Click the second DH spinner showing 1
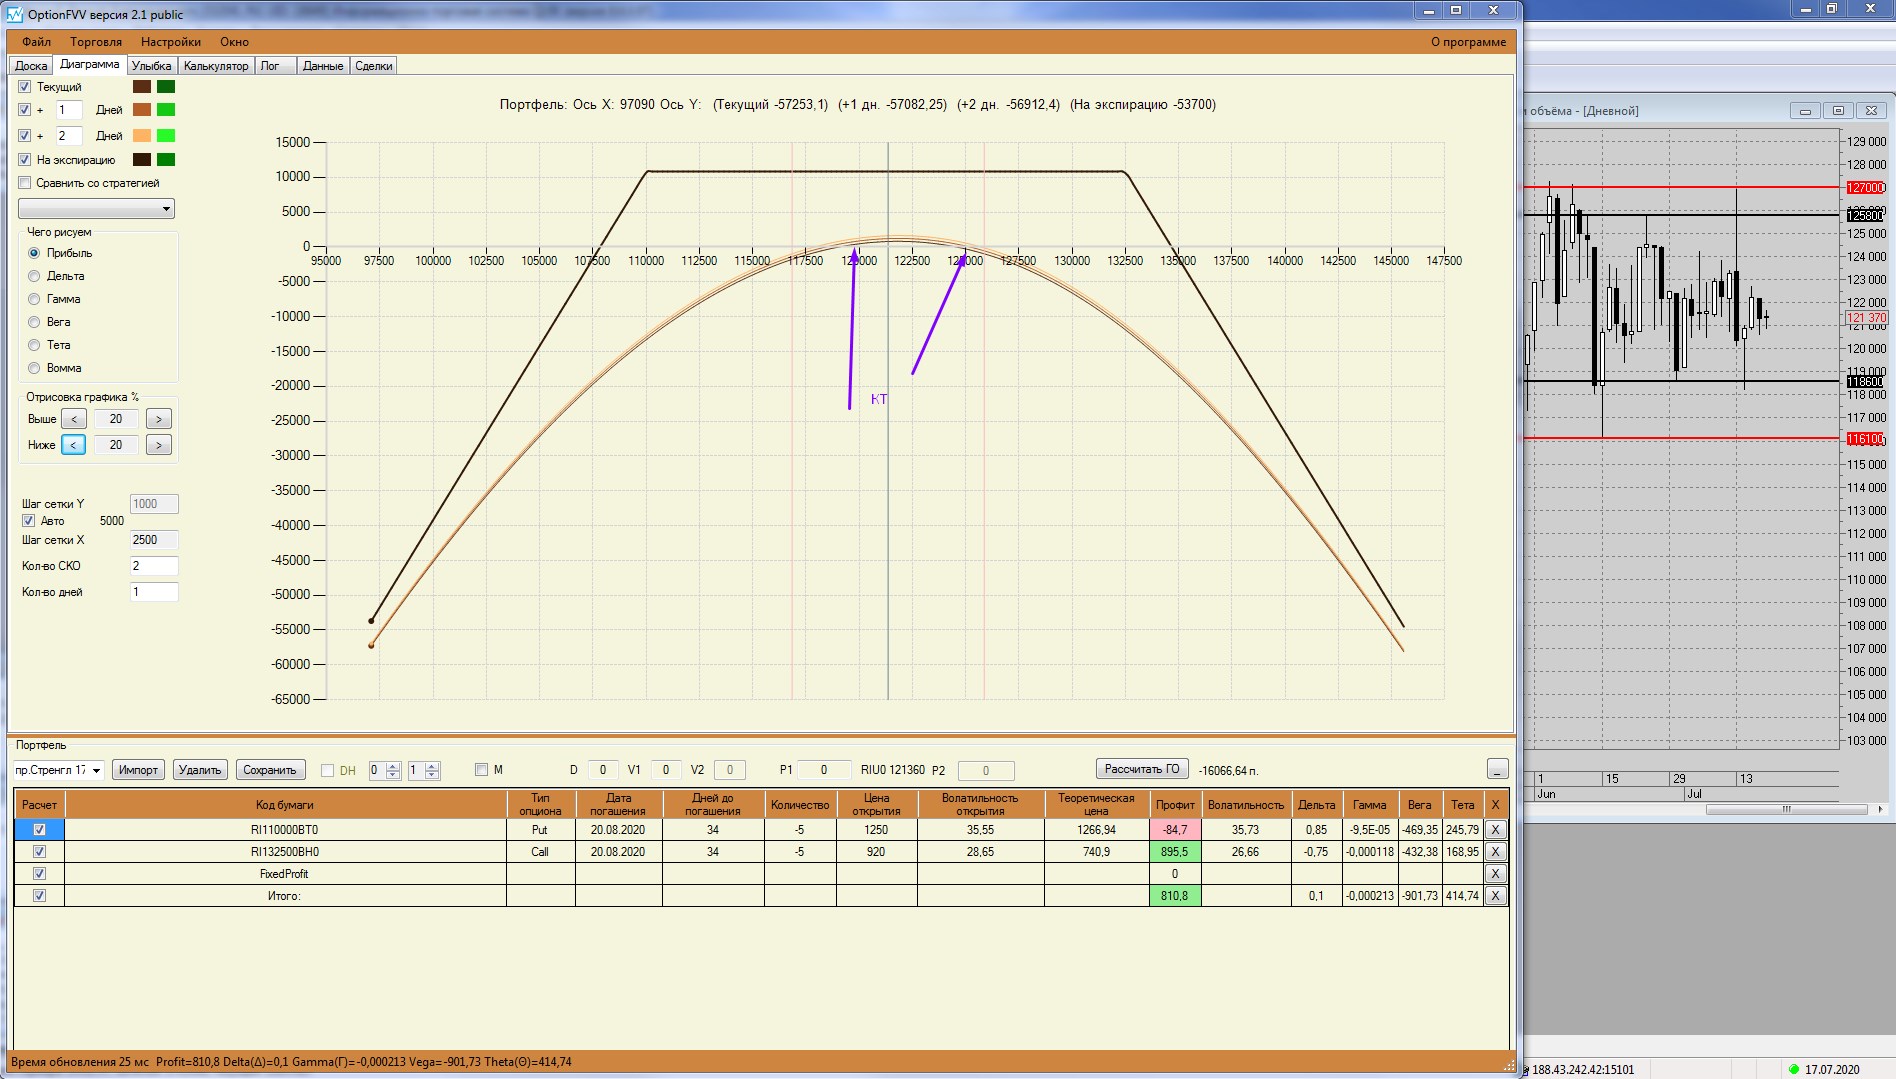Screen dimensions: 1896x1079 click(x=424, y=770)
